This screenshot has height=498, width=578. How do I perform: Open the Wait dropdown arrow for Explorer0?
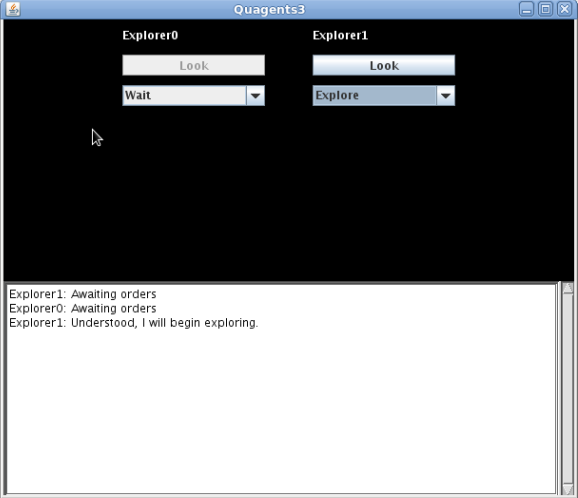click(255, 95)
